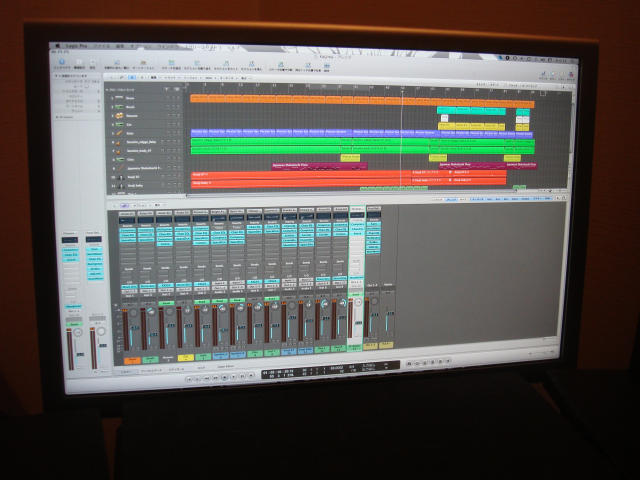640x480 pixels.
Task: Click the orange instrument icon on track 7
Action: 119,151
